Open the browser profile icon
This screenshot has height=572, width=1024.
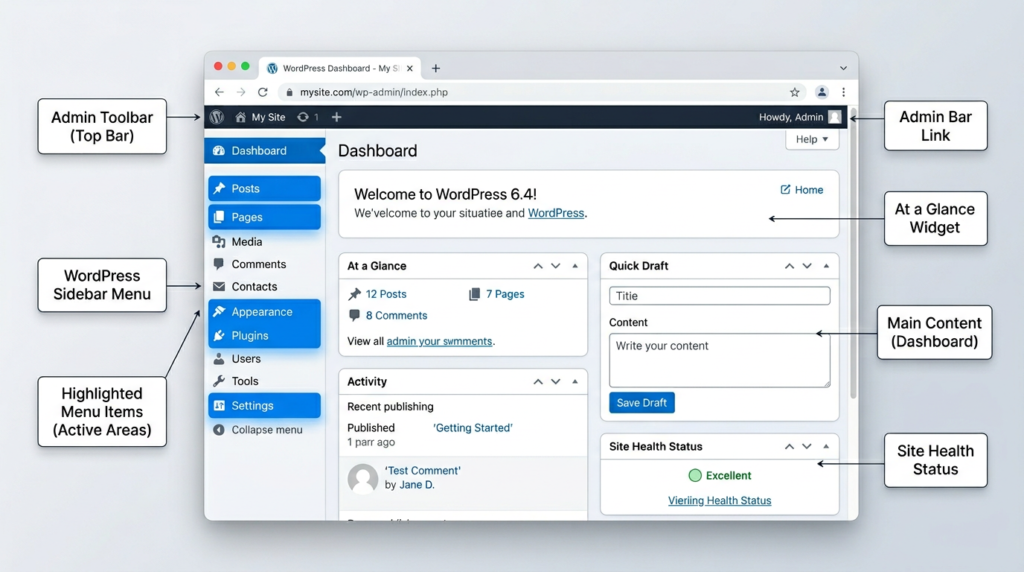(822, 92)
